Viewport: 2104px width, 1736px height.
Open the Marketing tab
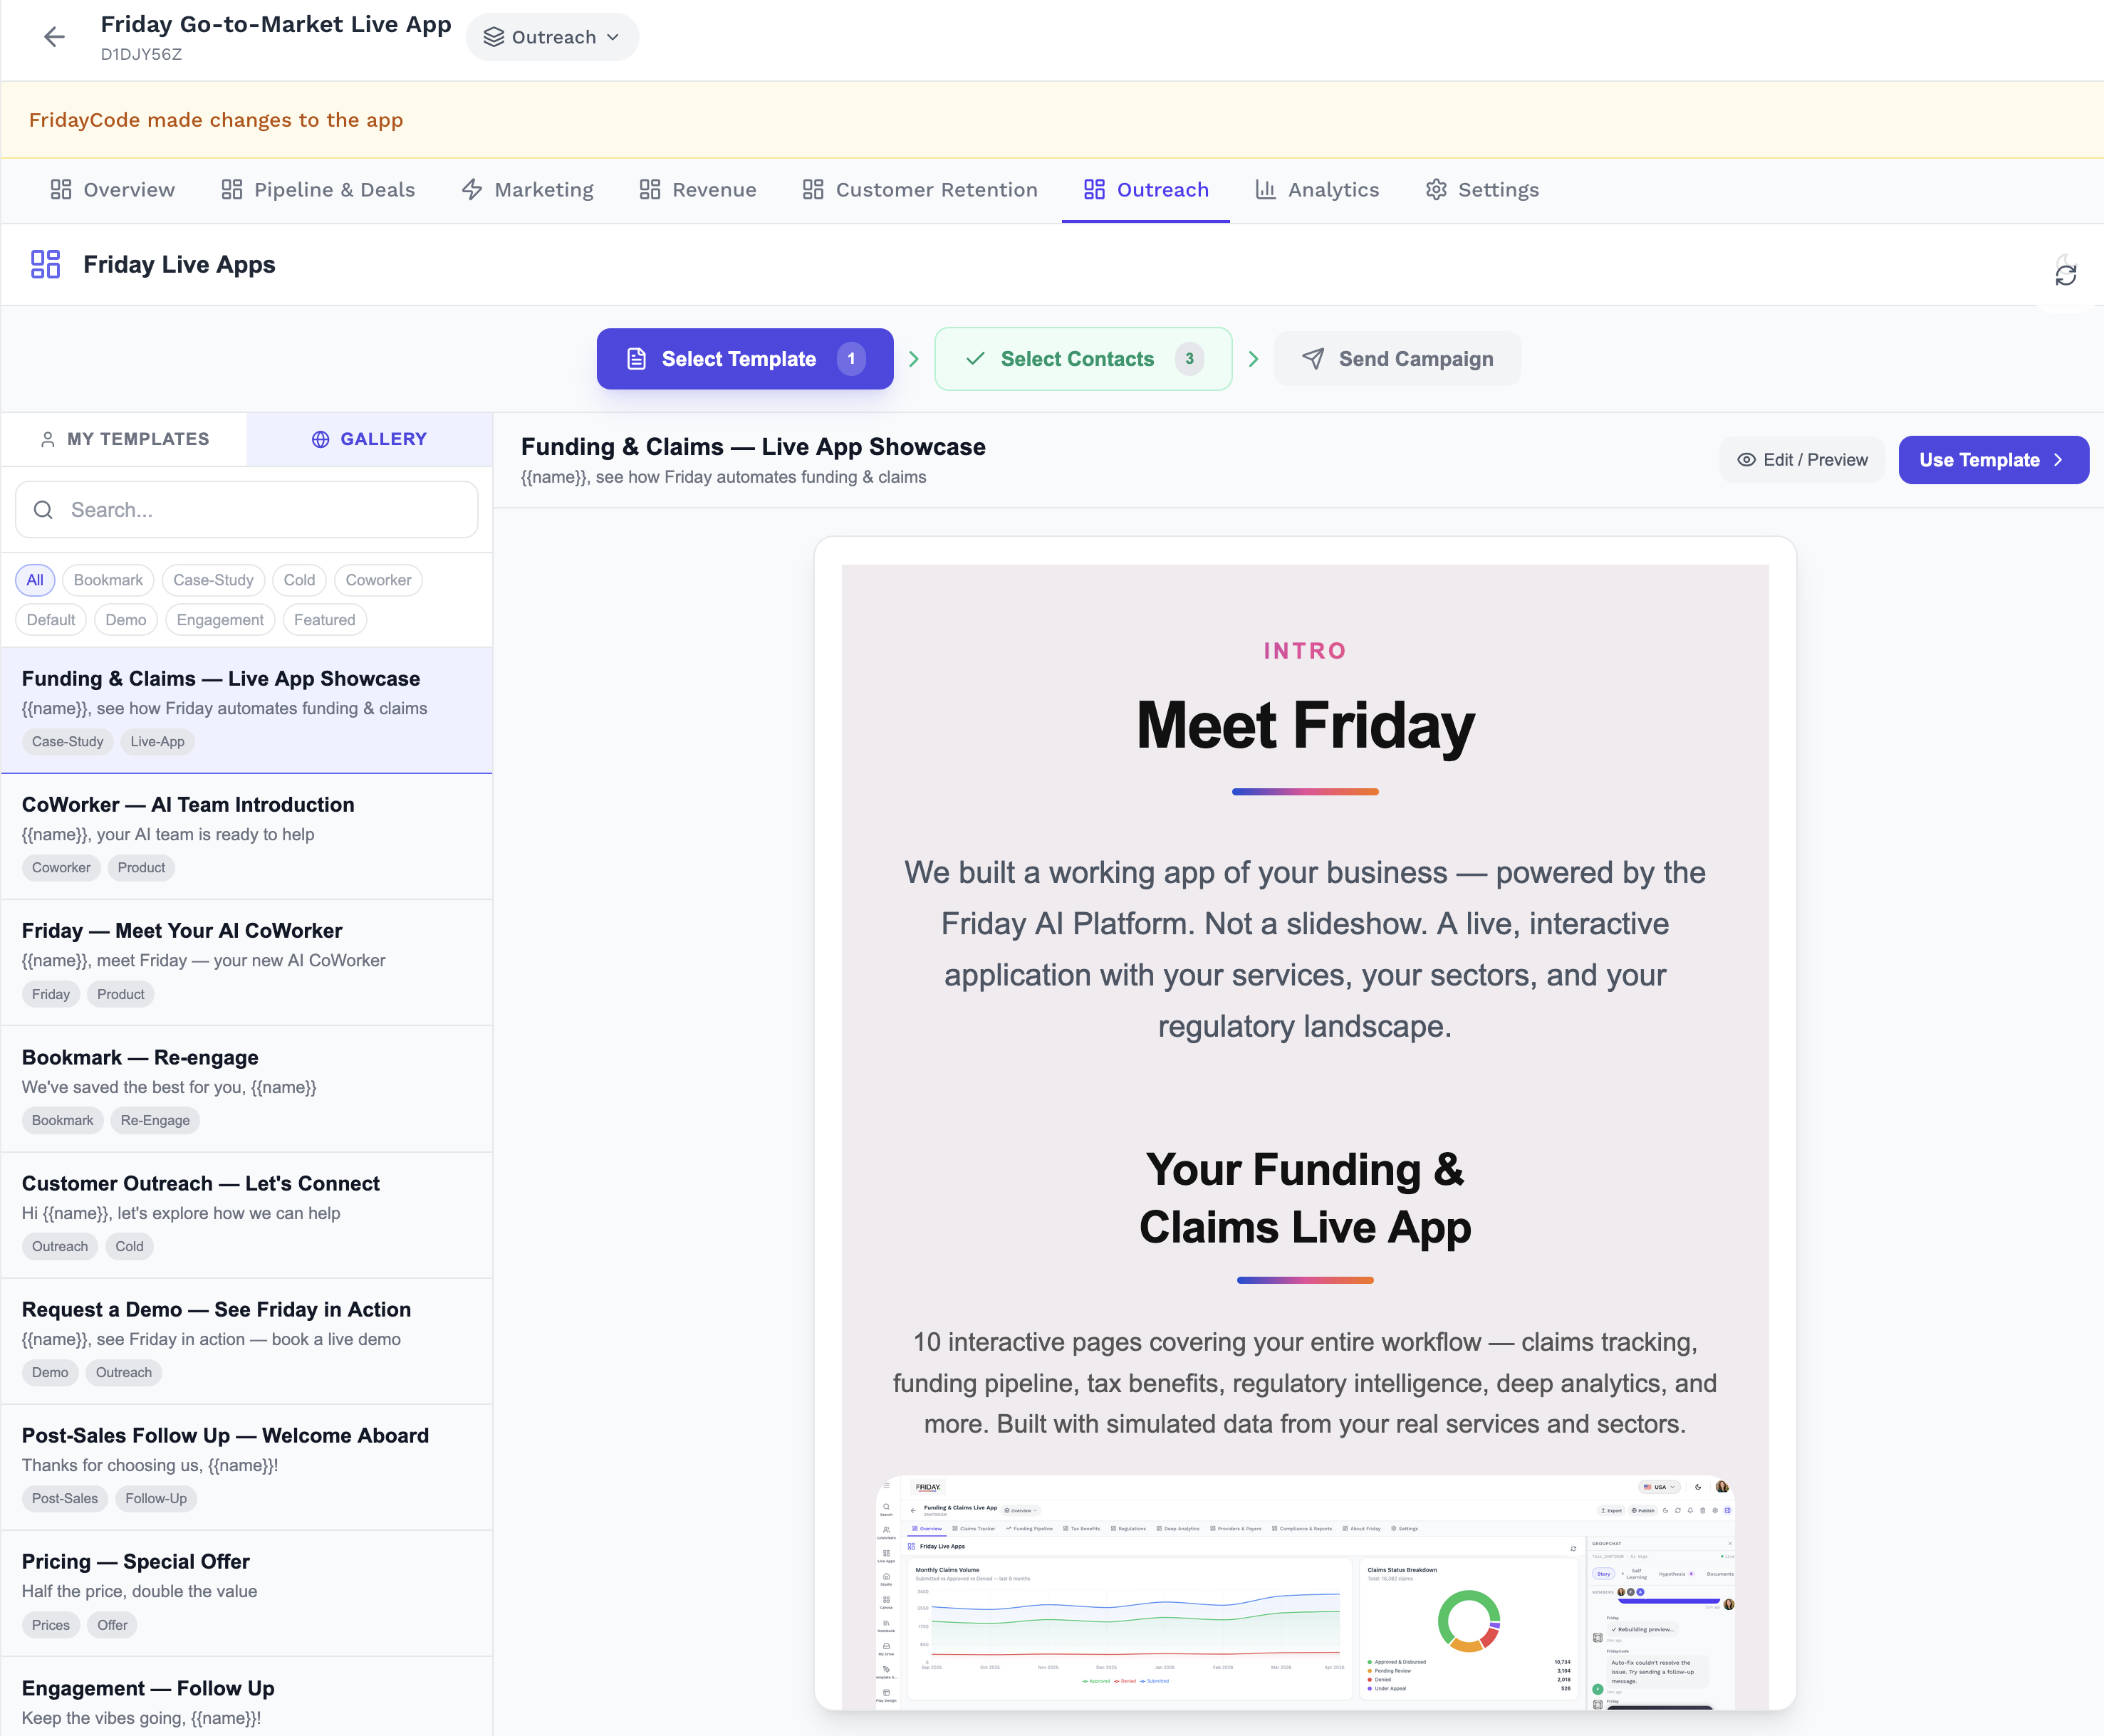point(528,190)
